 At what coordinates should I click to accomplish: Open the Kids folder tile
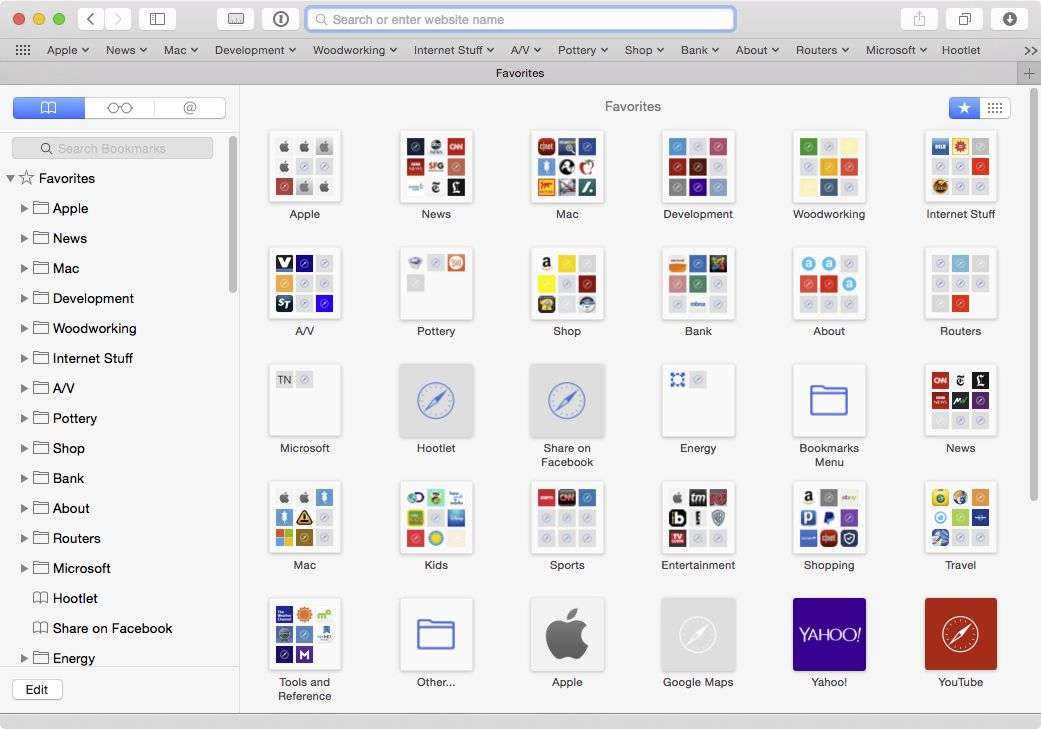tap(436, 517)
